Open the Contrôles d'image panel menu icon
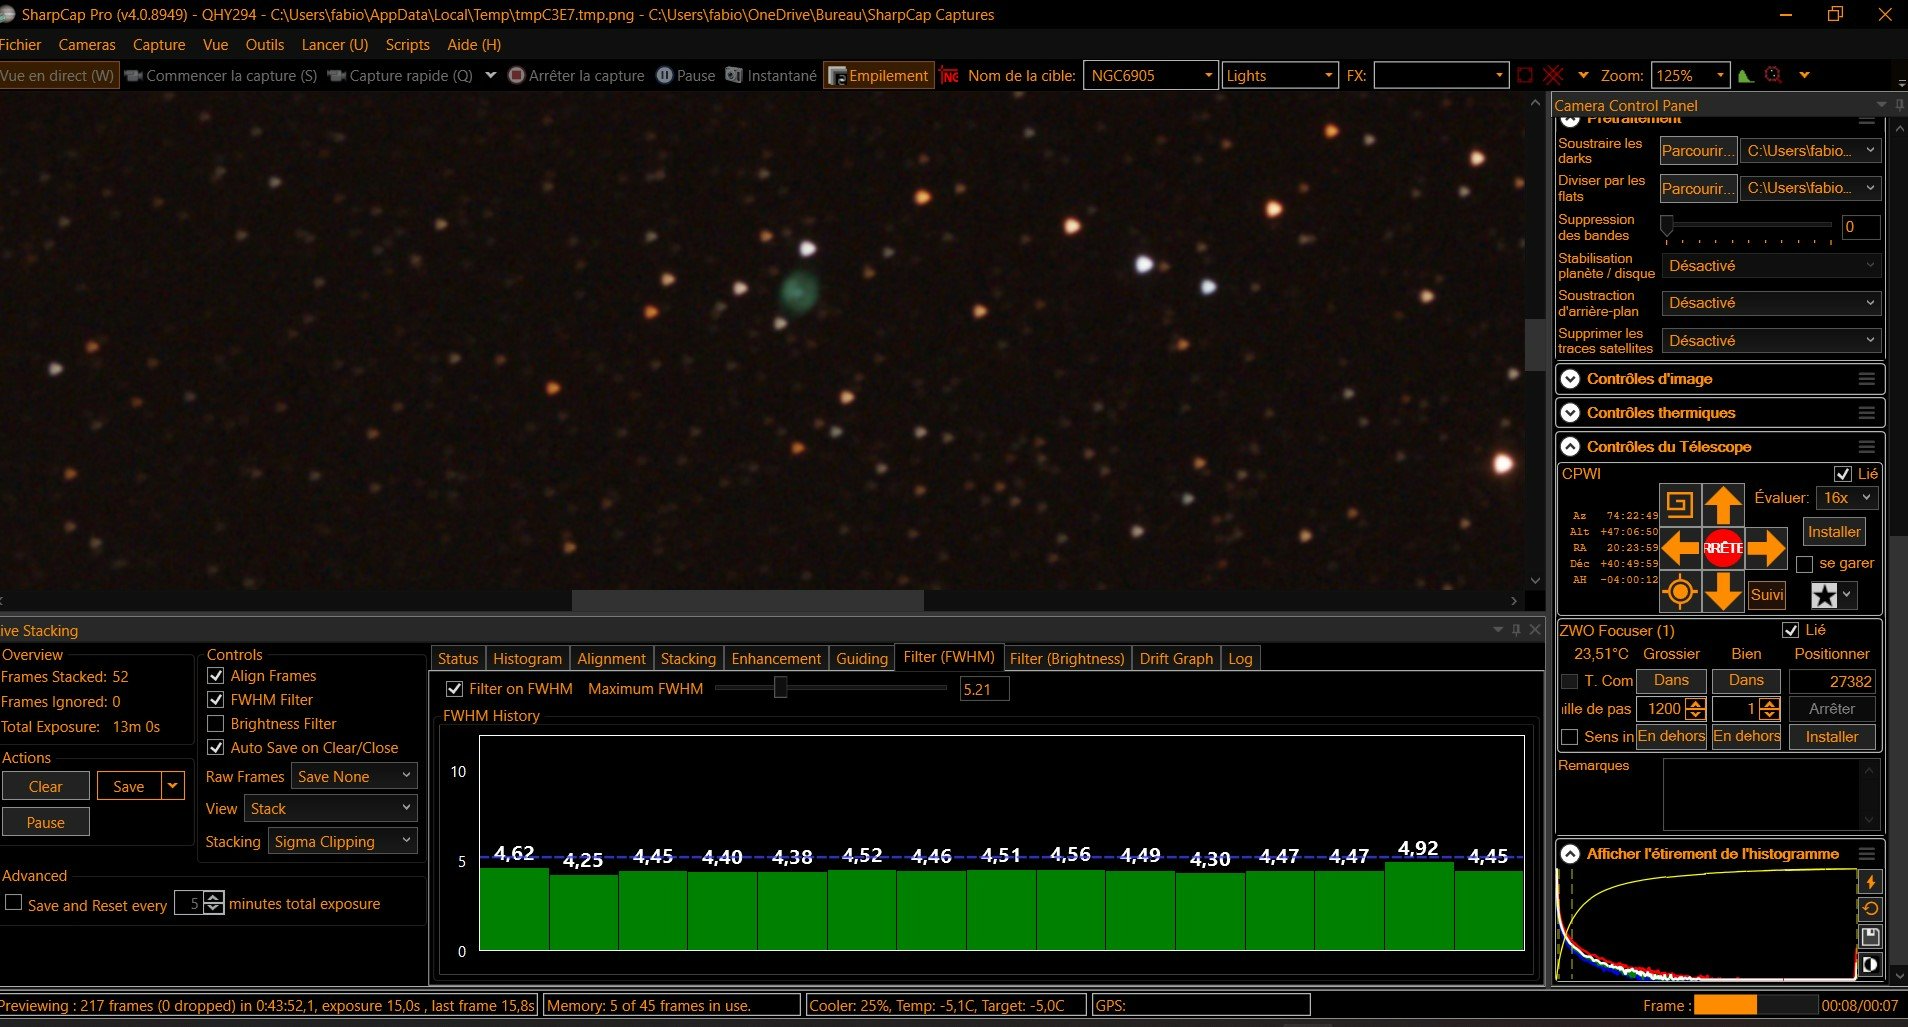 [x=1866, y=379]
